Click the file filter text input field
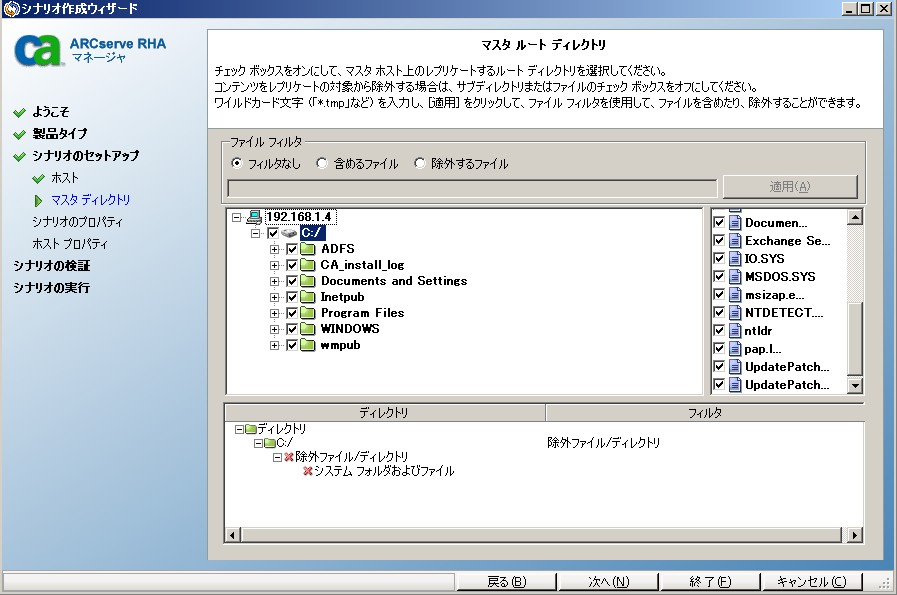This screenshot has width=897, height=595. coord(472,188)
